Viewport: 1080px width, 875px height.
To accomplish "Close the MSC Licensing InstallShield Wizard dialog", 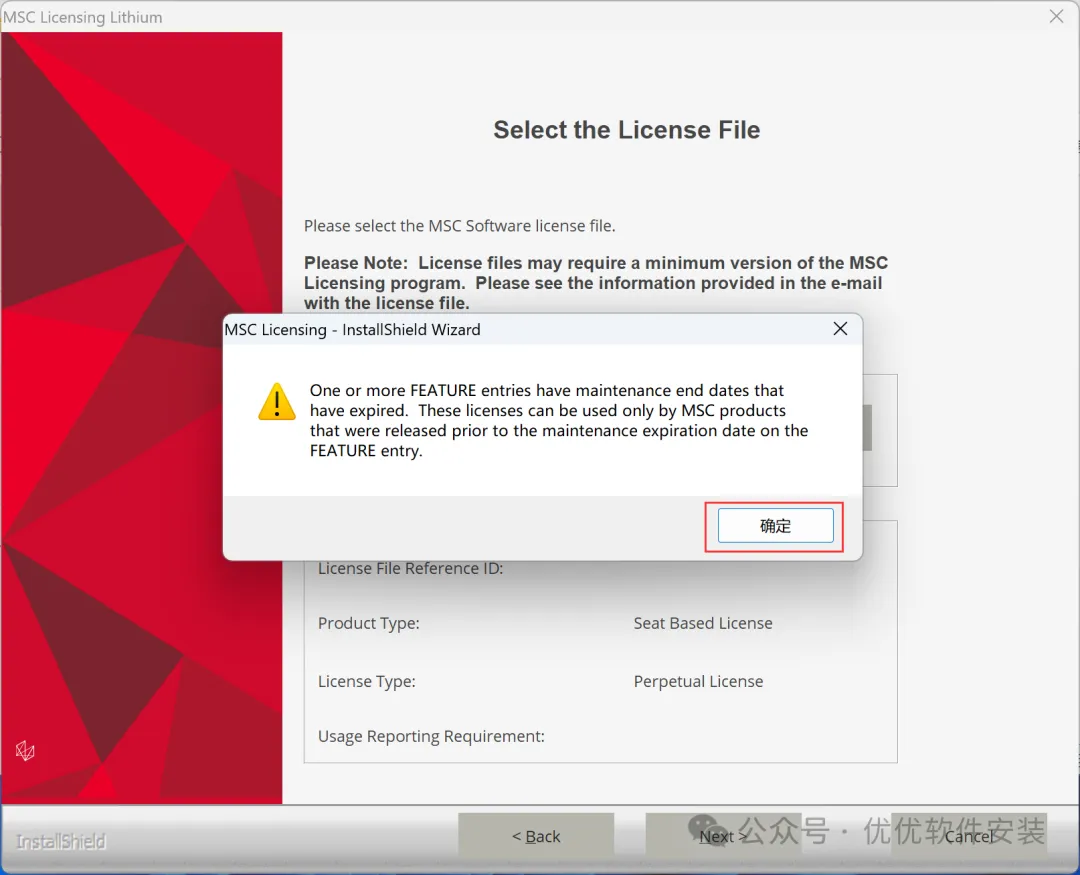I will (x=840, y=329).
